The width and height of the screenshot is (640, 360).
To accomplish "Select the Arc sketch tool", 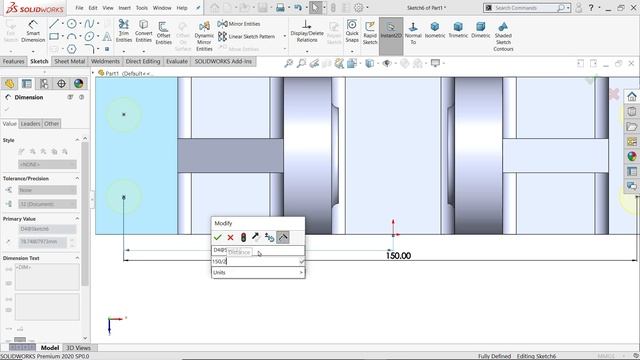I will (71, 36).
